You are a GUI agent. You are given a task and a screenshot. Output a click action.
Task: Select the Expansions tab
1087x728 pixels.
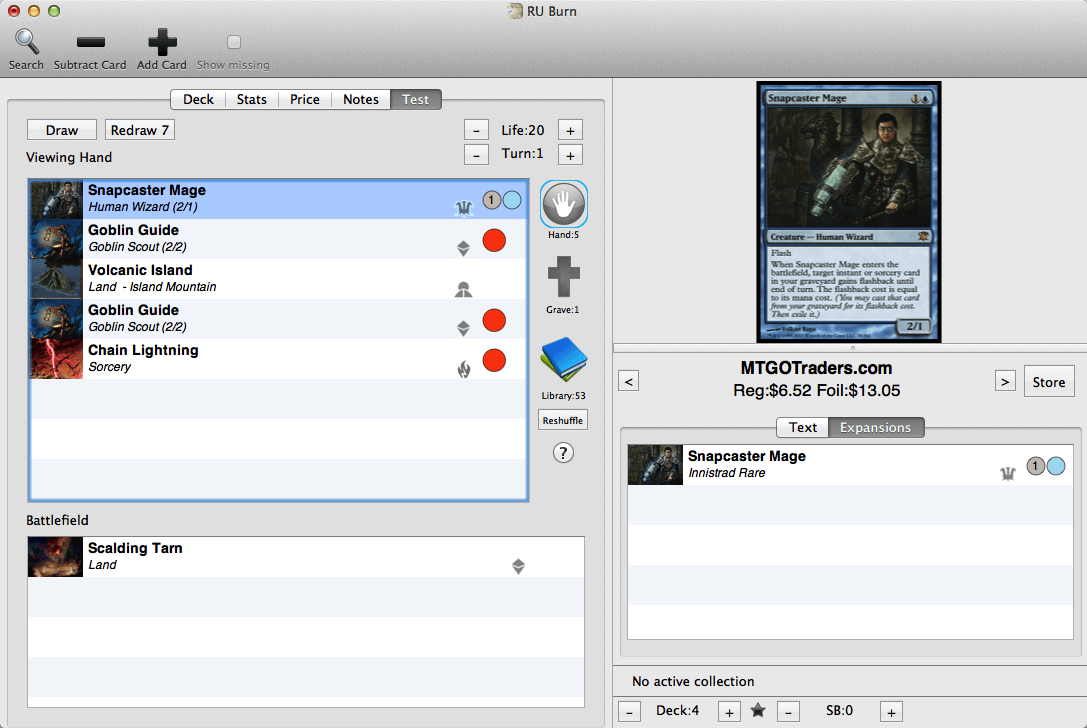click(876, 428)
